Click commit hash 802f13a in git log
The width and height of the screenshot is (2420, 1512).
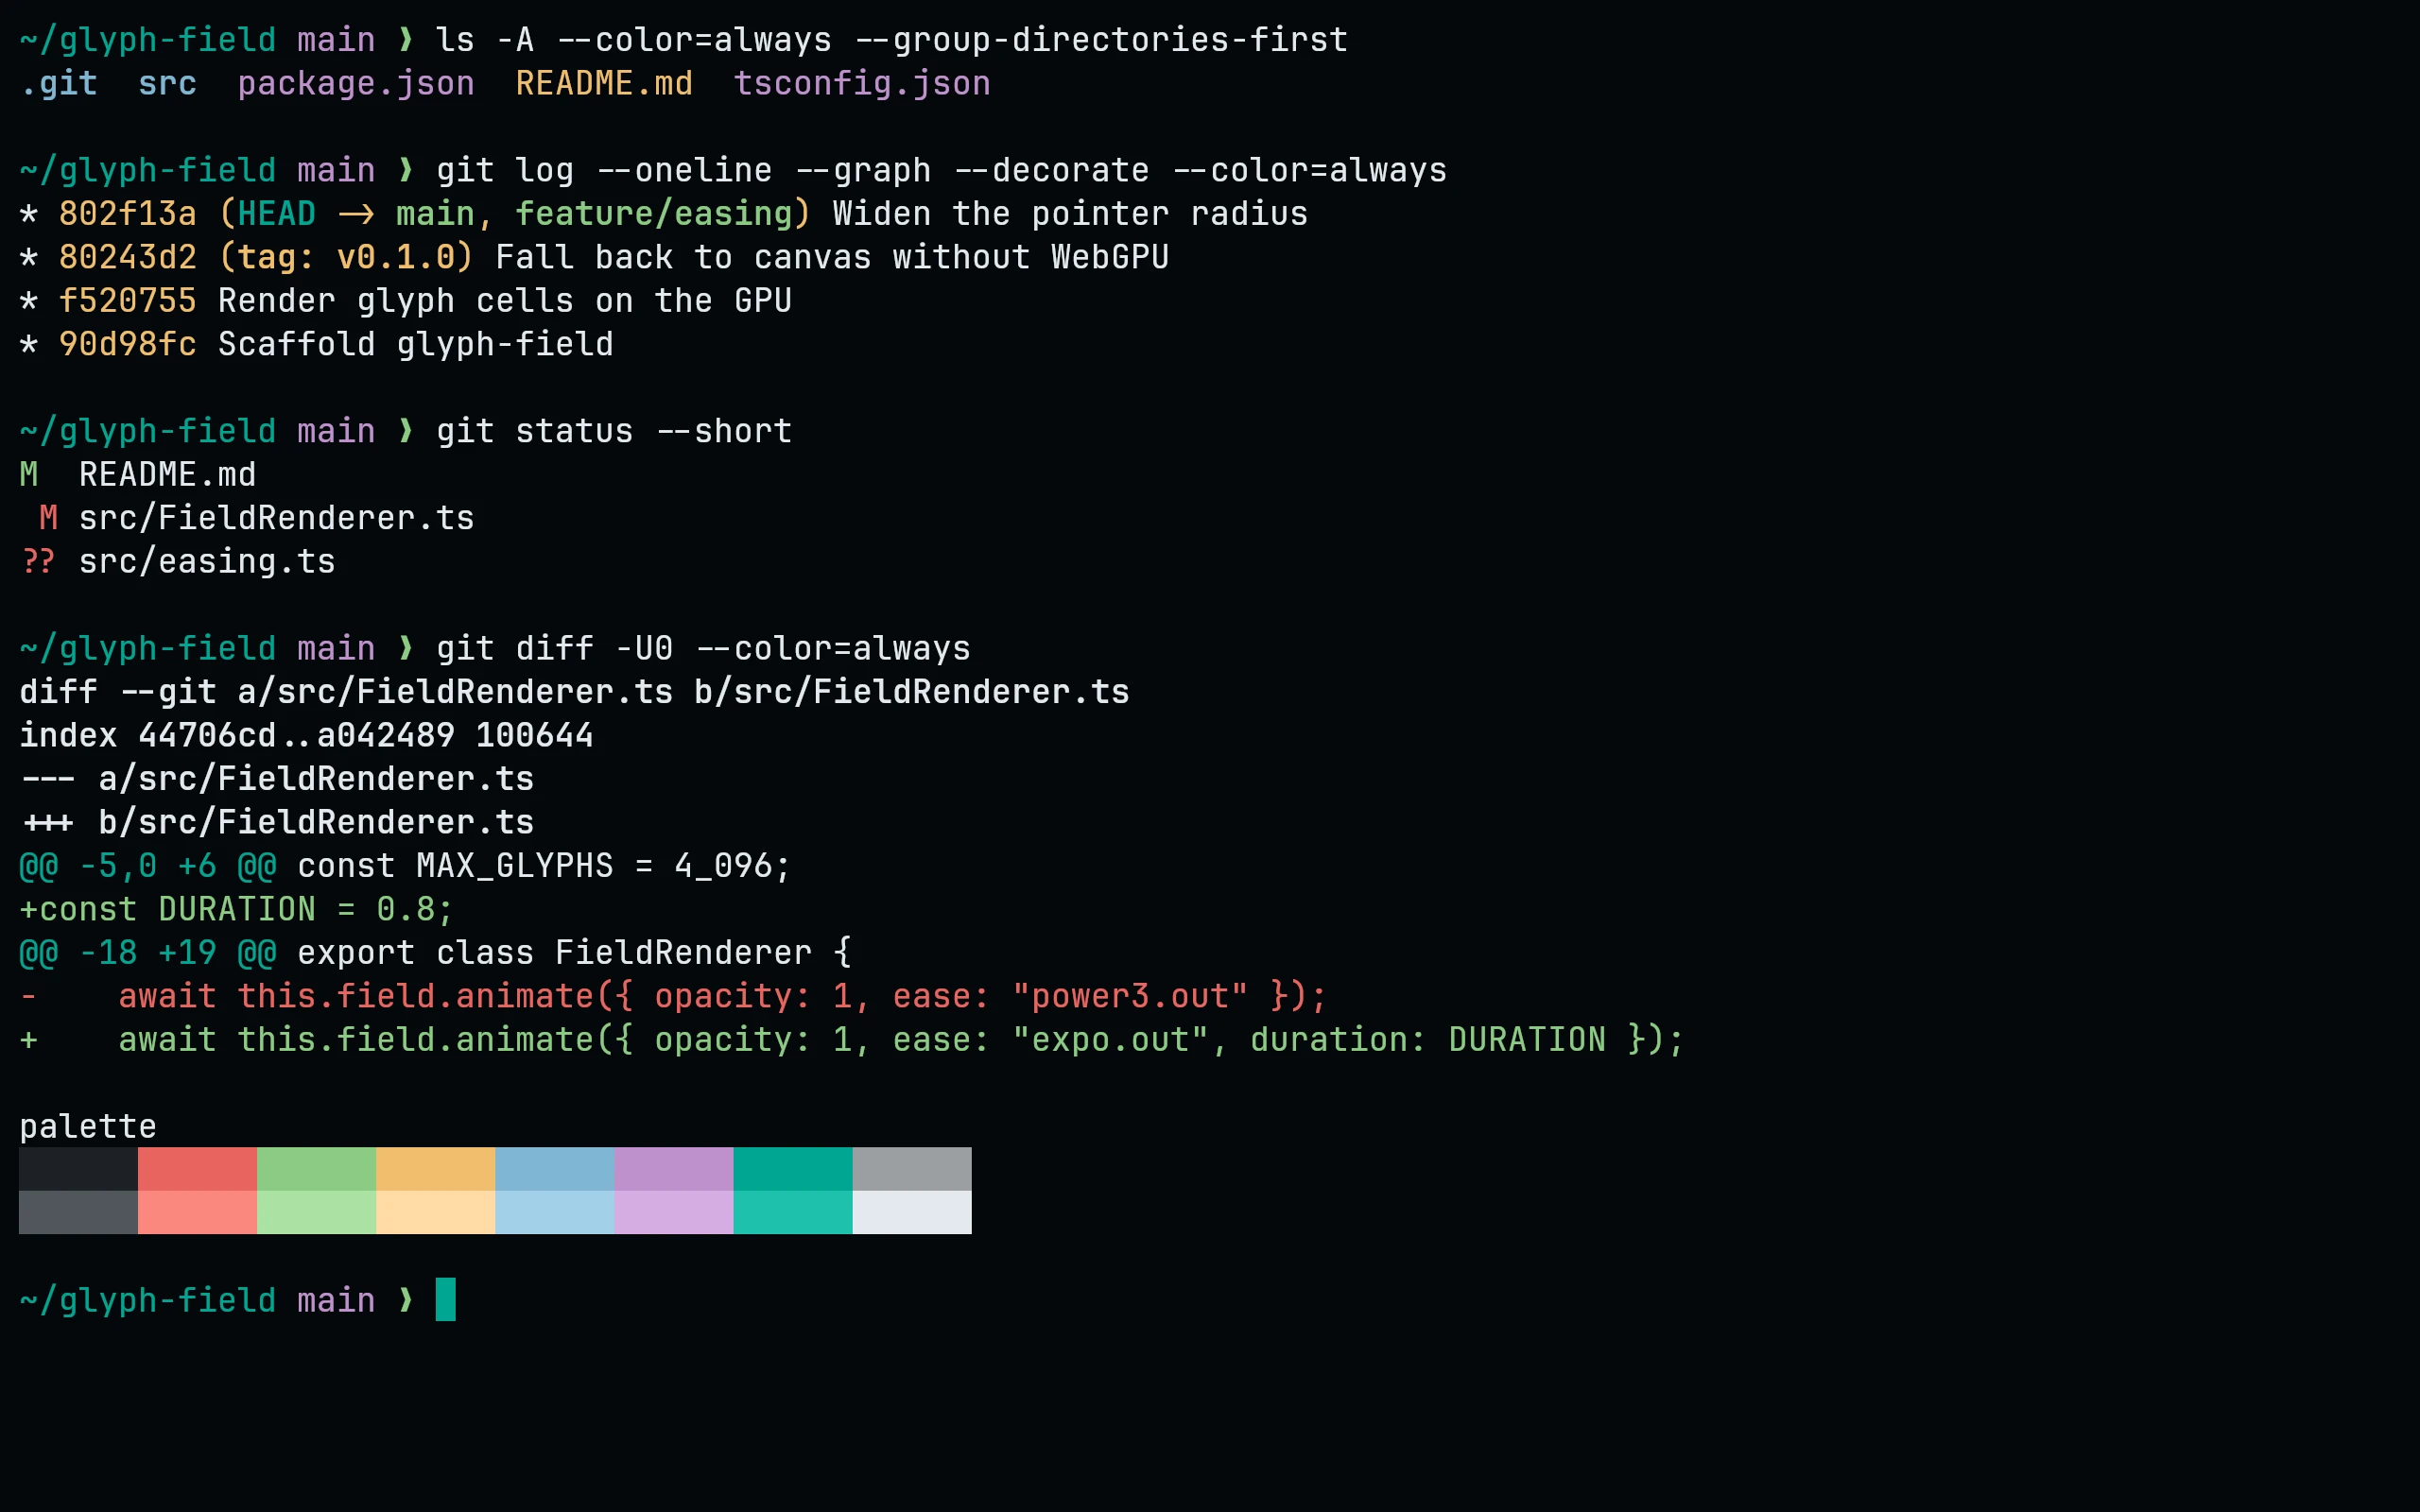click(128, 213)
